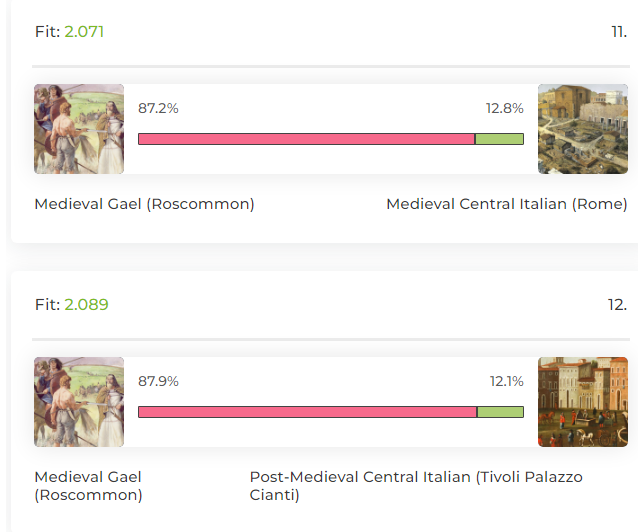638x532 pixels.
Task: Click the green 12.8% bar segment
Action: (x=499, y=139)
